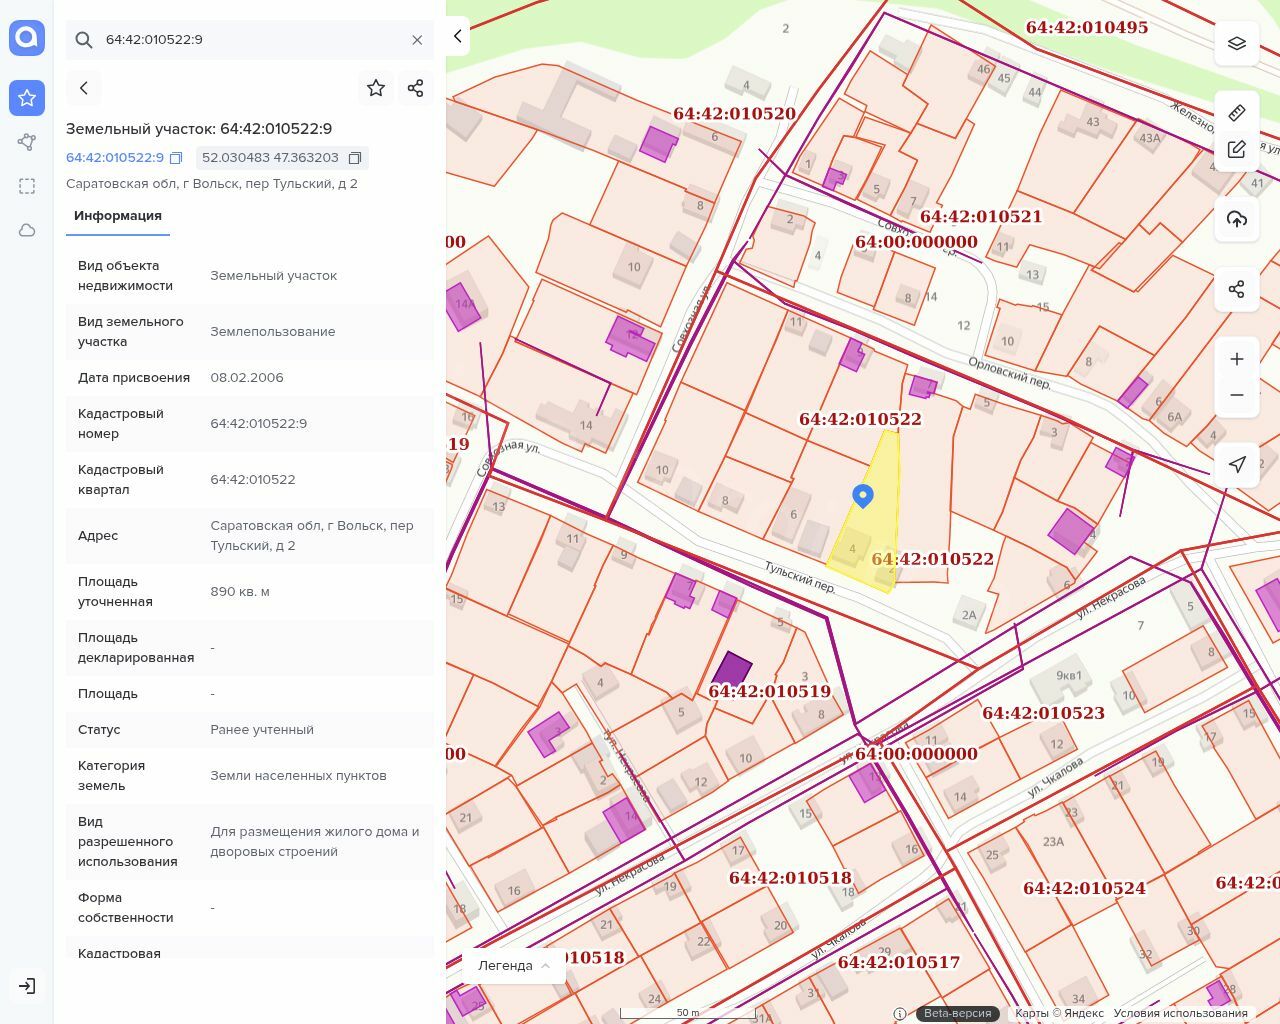Screen dimensions: 1280x1024
Task: Select the ruler measurement tool
Action: coord(1236,112)
